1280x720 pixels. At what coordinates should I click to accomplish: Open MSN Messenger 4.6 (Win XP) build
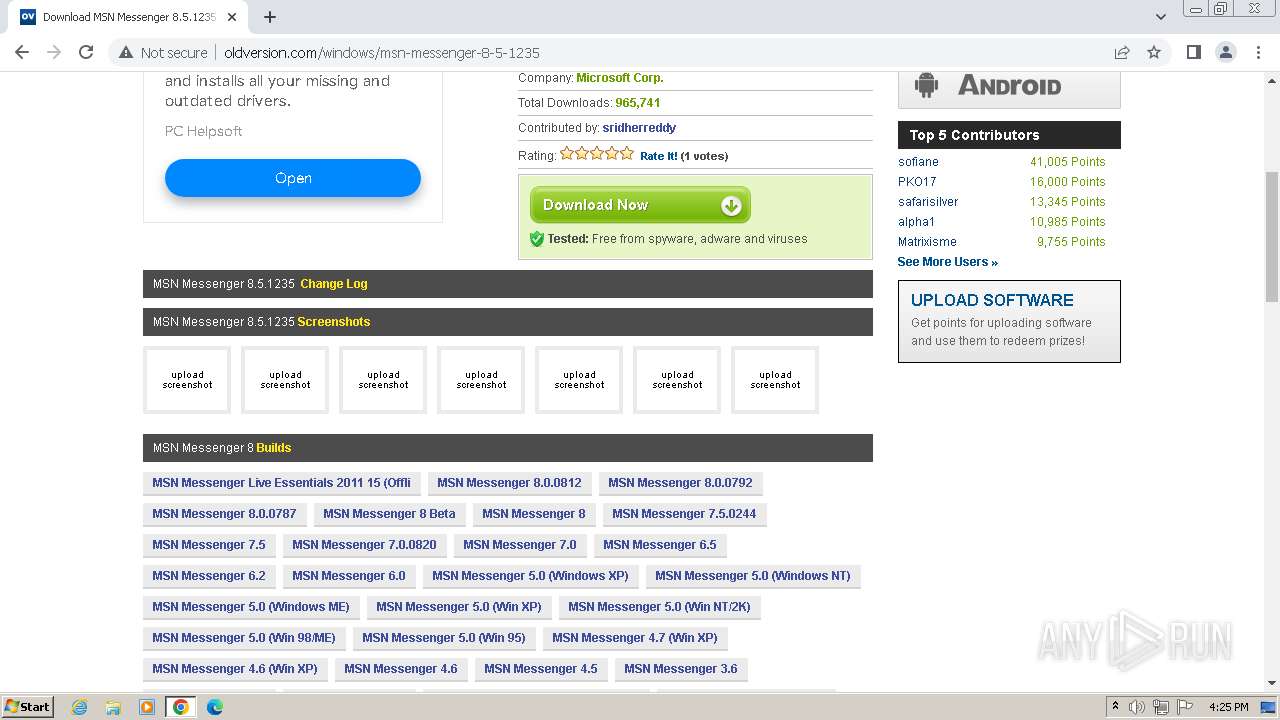point(235,669)
